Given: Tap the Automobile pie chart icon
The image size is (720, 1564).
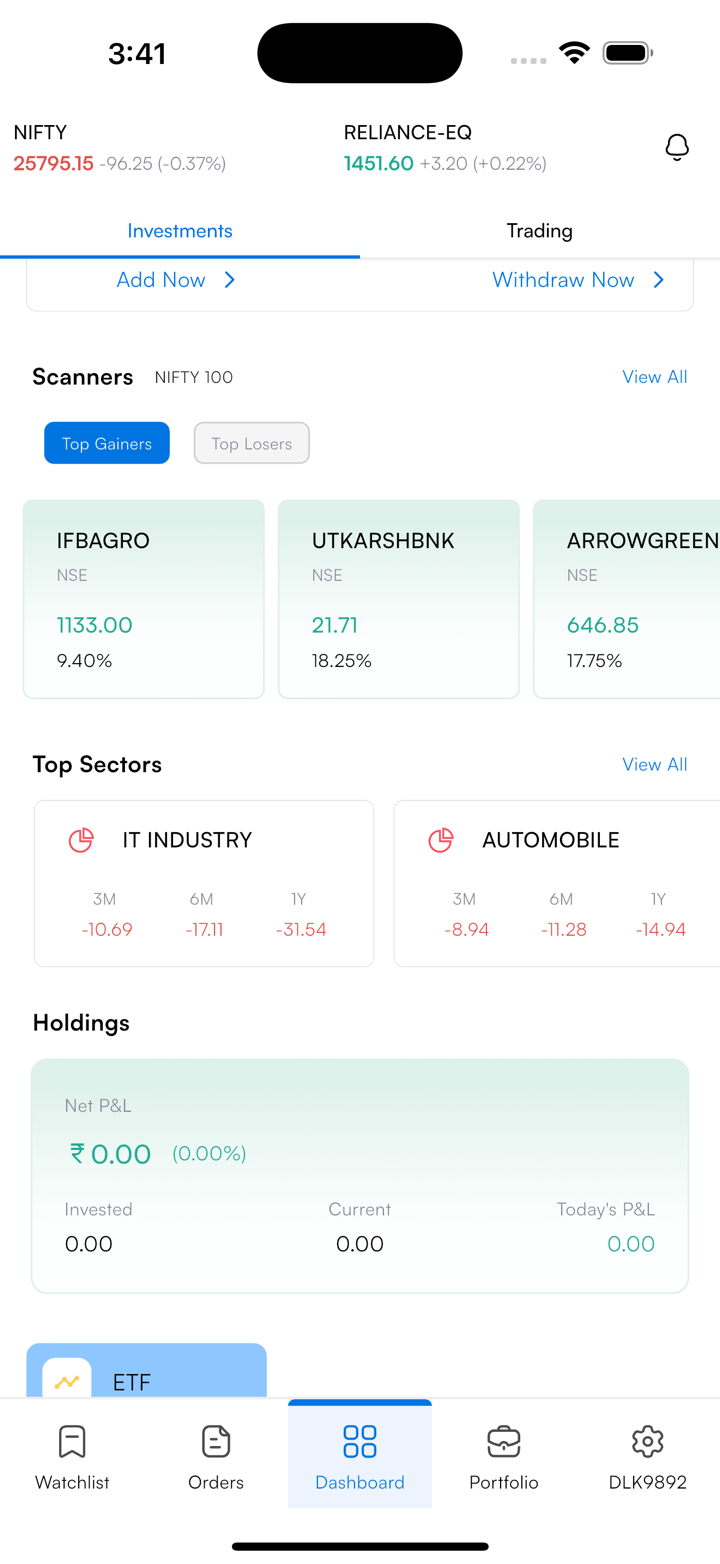Looking at the screenshot, I should pos(441,840).
